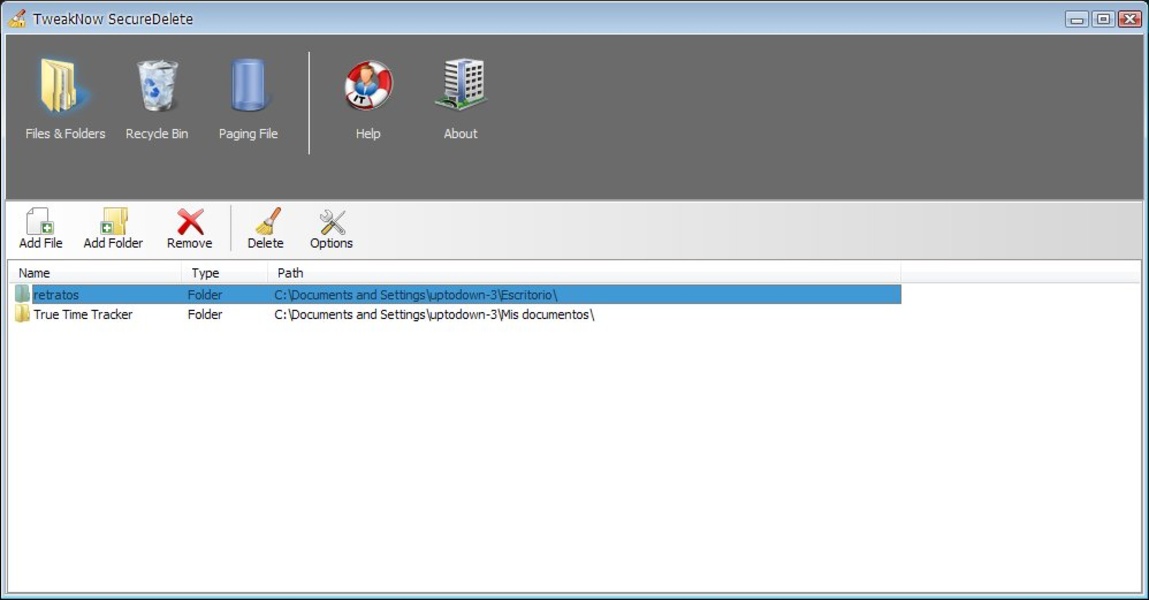Sort list by Name column header
This screenshot has width=1149, height=600.
pos(95,273)
